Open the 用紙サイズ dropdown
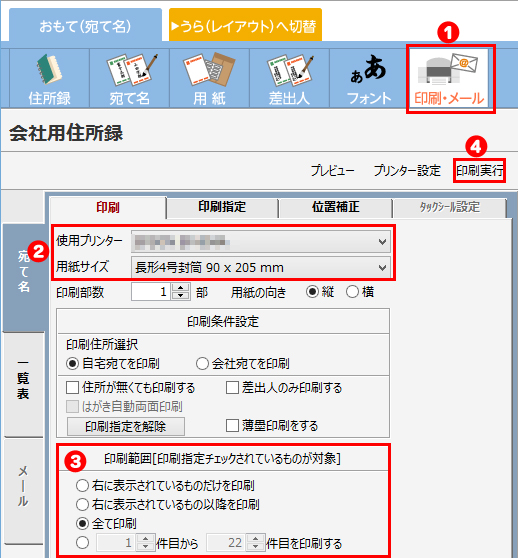The image size is (518, 558). coord(261,267)
